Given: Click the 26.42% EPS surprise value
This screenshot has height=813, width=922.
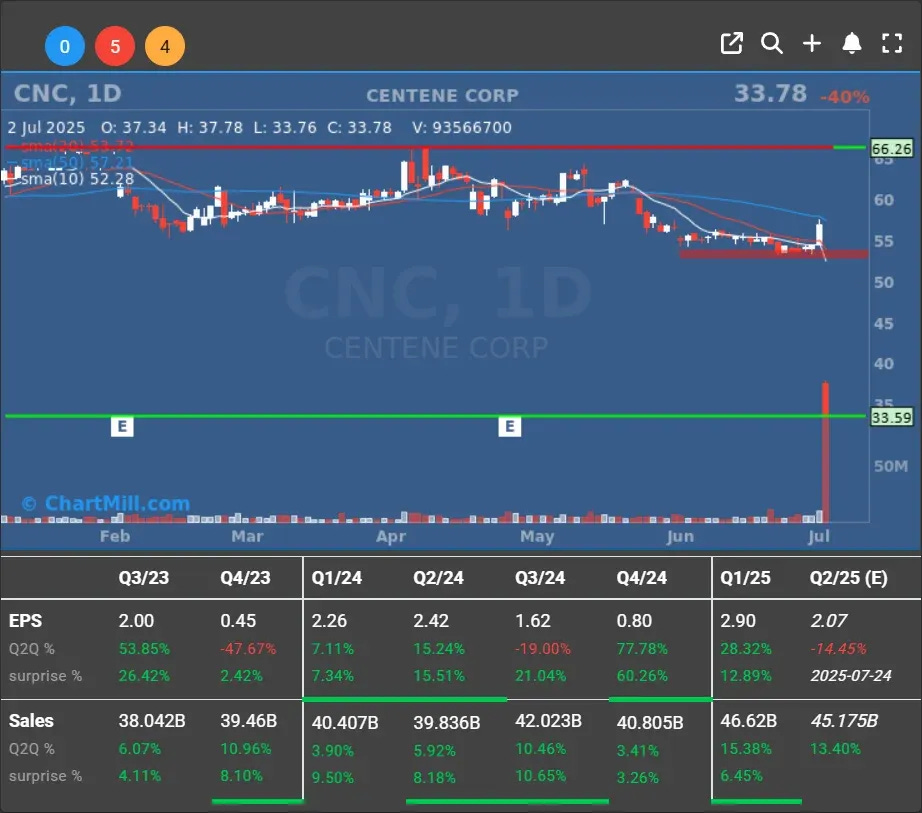Looking at the screenshot, I should (144, 676).
